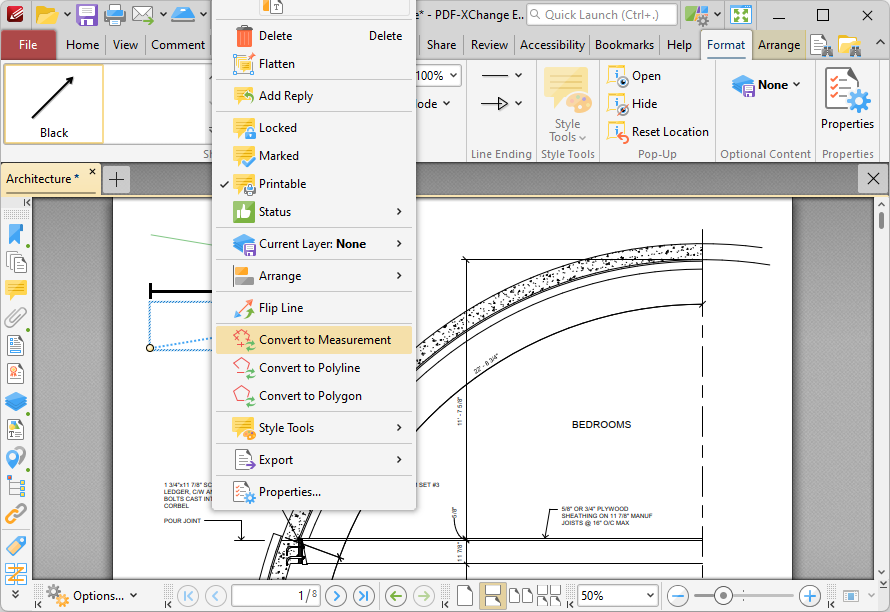The height and width of the screenshot is (612, 890).
Task: Expand the Arrange submenu
Action: coord(313,276)
